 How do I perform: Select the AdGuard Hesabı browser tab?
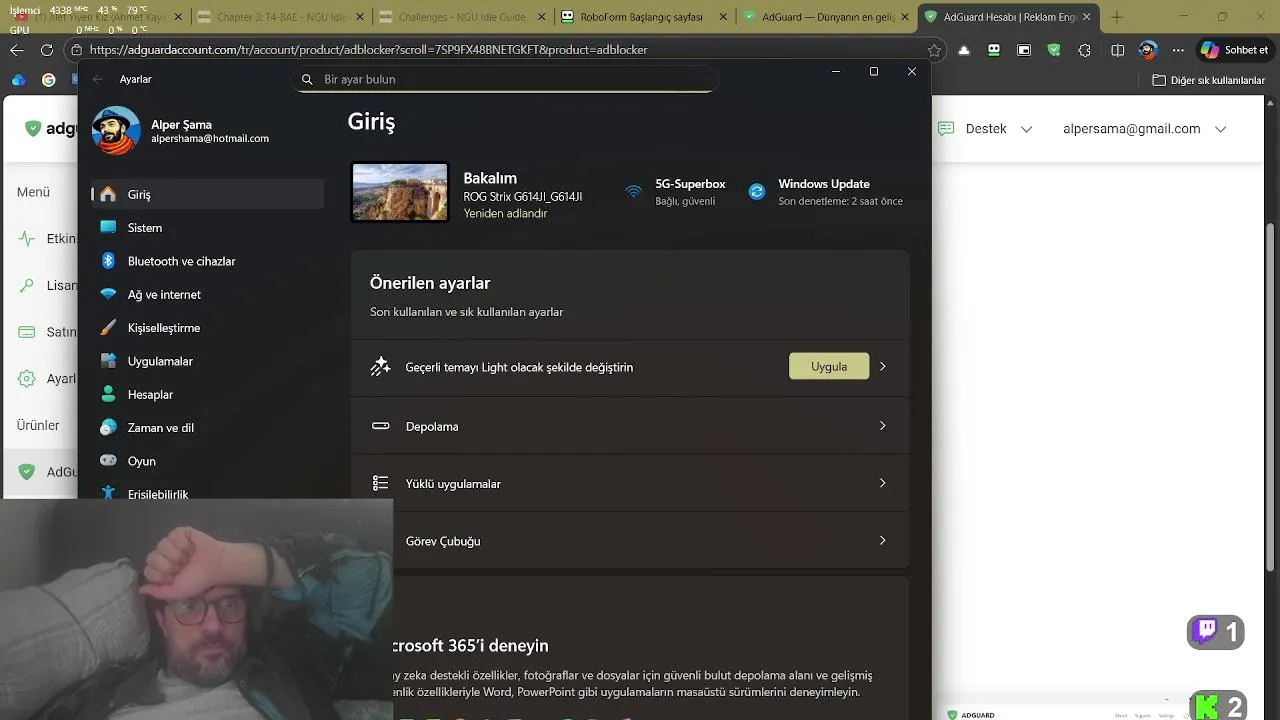coord(1007,17)
